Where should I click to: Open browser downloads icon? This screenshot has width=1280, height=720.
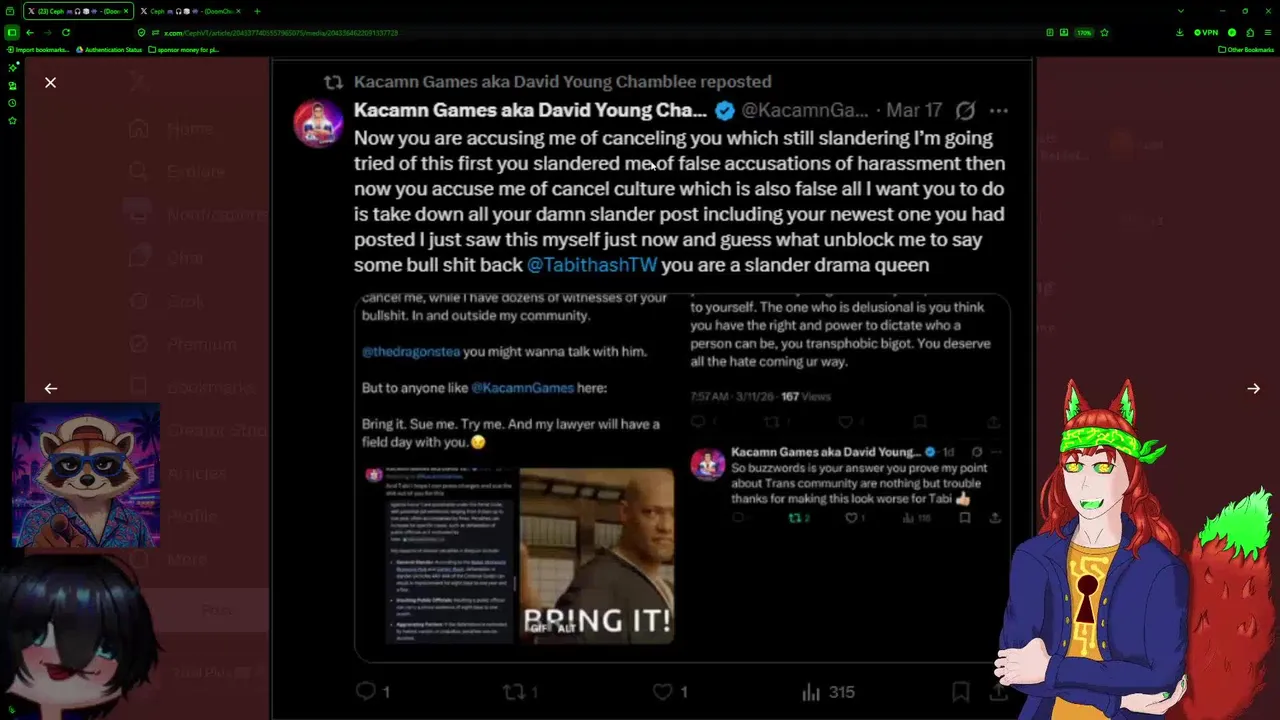click(1180, 32)
